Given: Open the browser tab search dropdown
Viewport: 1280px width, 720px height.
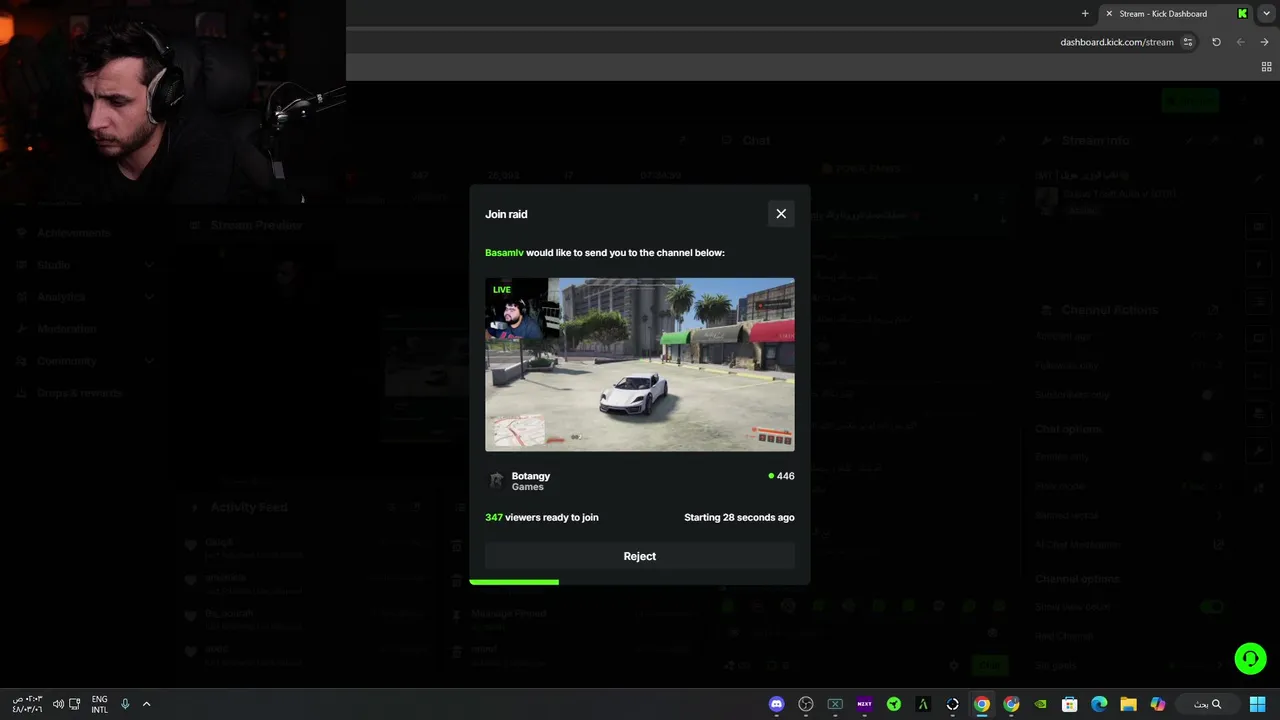Looking at the screenshot, I should [1267, 13].
